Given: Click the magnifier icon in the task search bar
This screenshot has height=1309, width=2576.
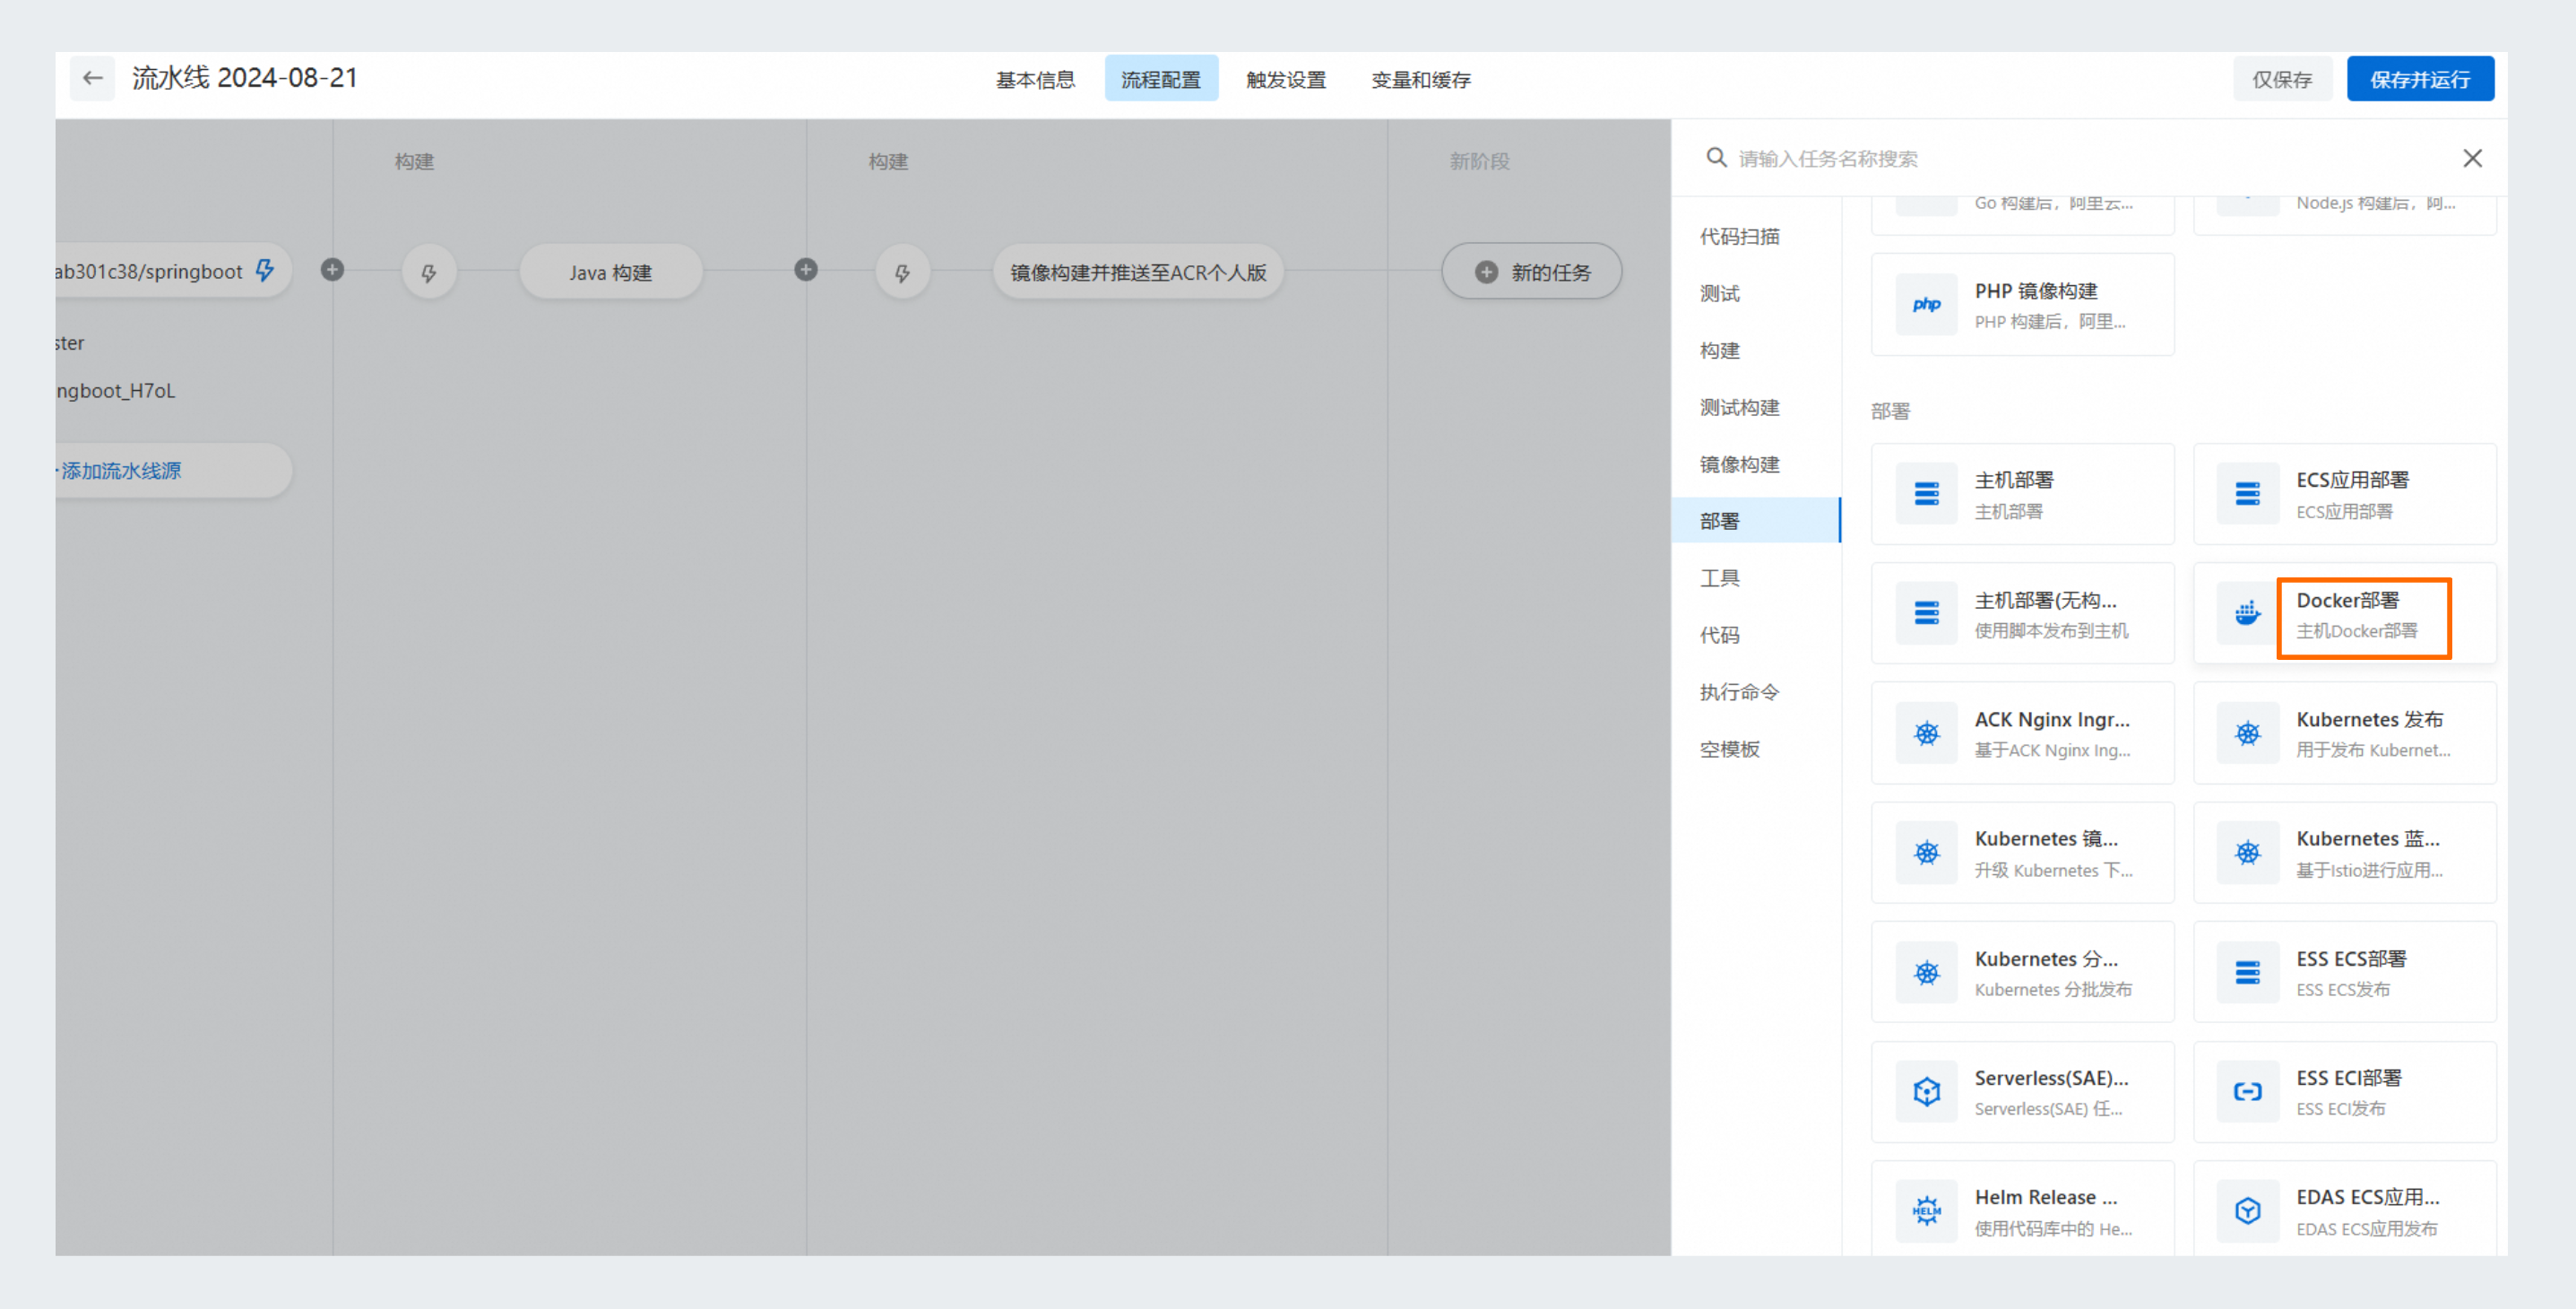Looking at the screenshot, I should tap(1716, 158).
